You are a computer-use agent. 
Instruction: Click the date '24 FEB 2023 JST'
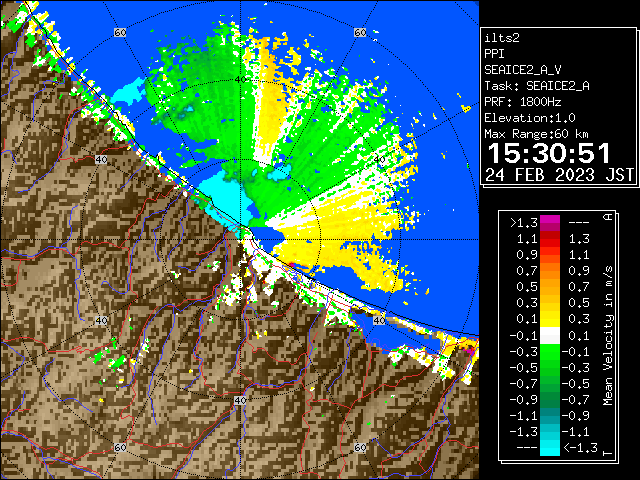pos(559,175)
